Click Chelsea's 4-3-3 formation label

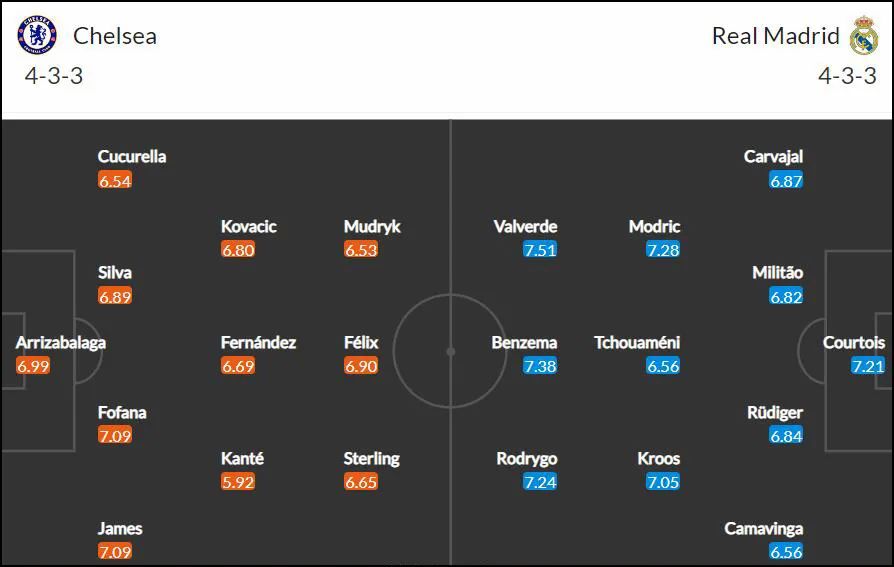(x=54, y=75)
